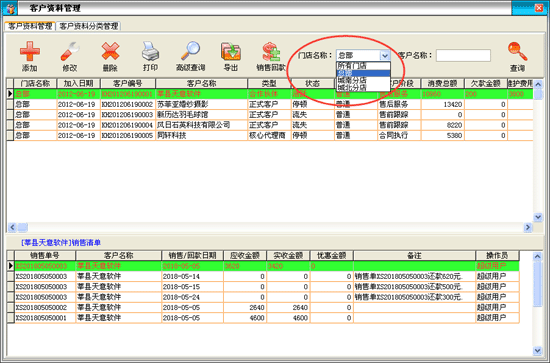Select highlighted 总部 option in dropdown list
The width and height of the screenshot is (550, 363).
point(363,73)
